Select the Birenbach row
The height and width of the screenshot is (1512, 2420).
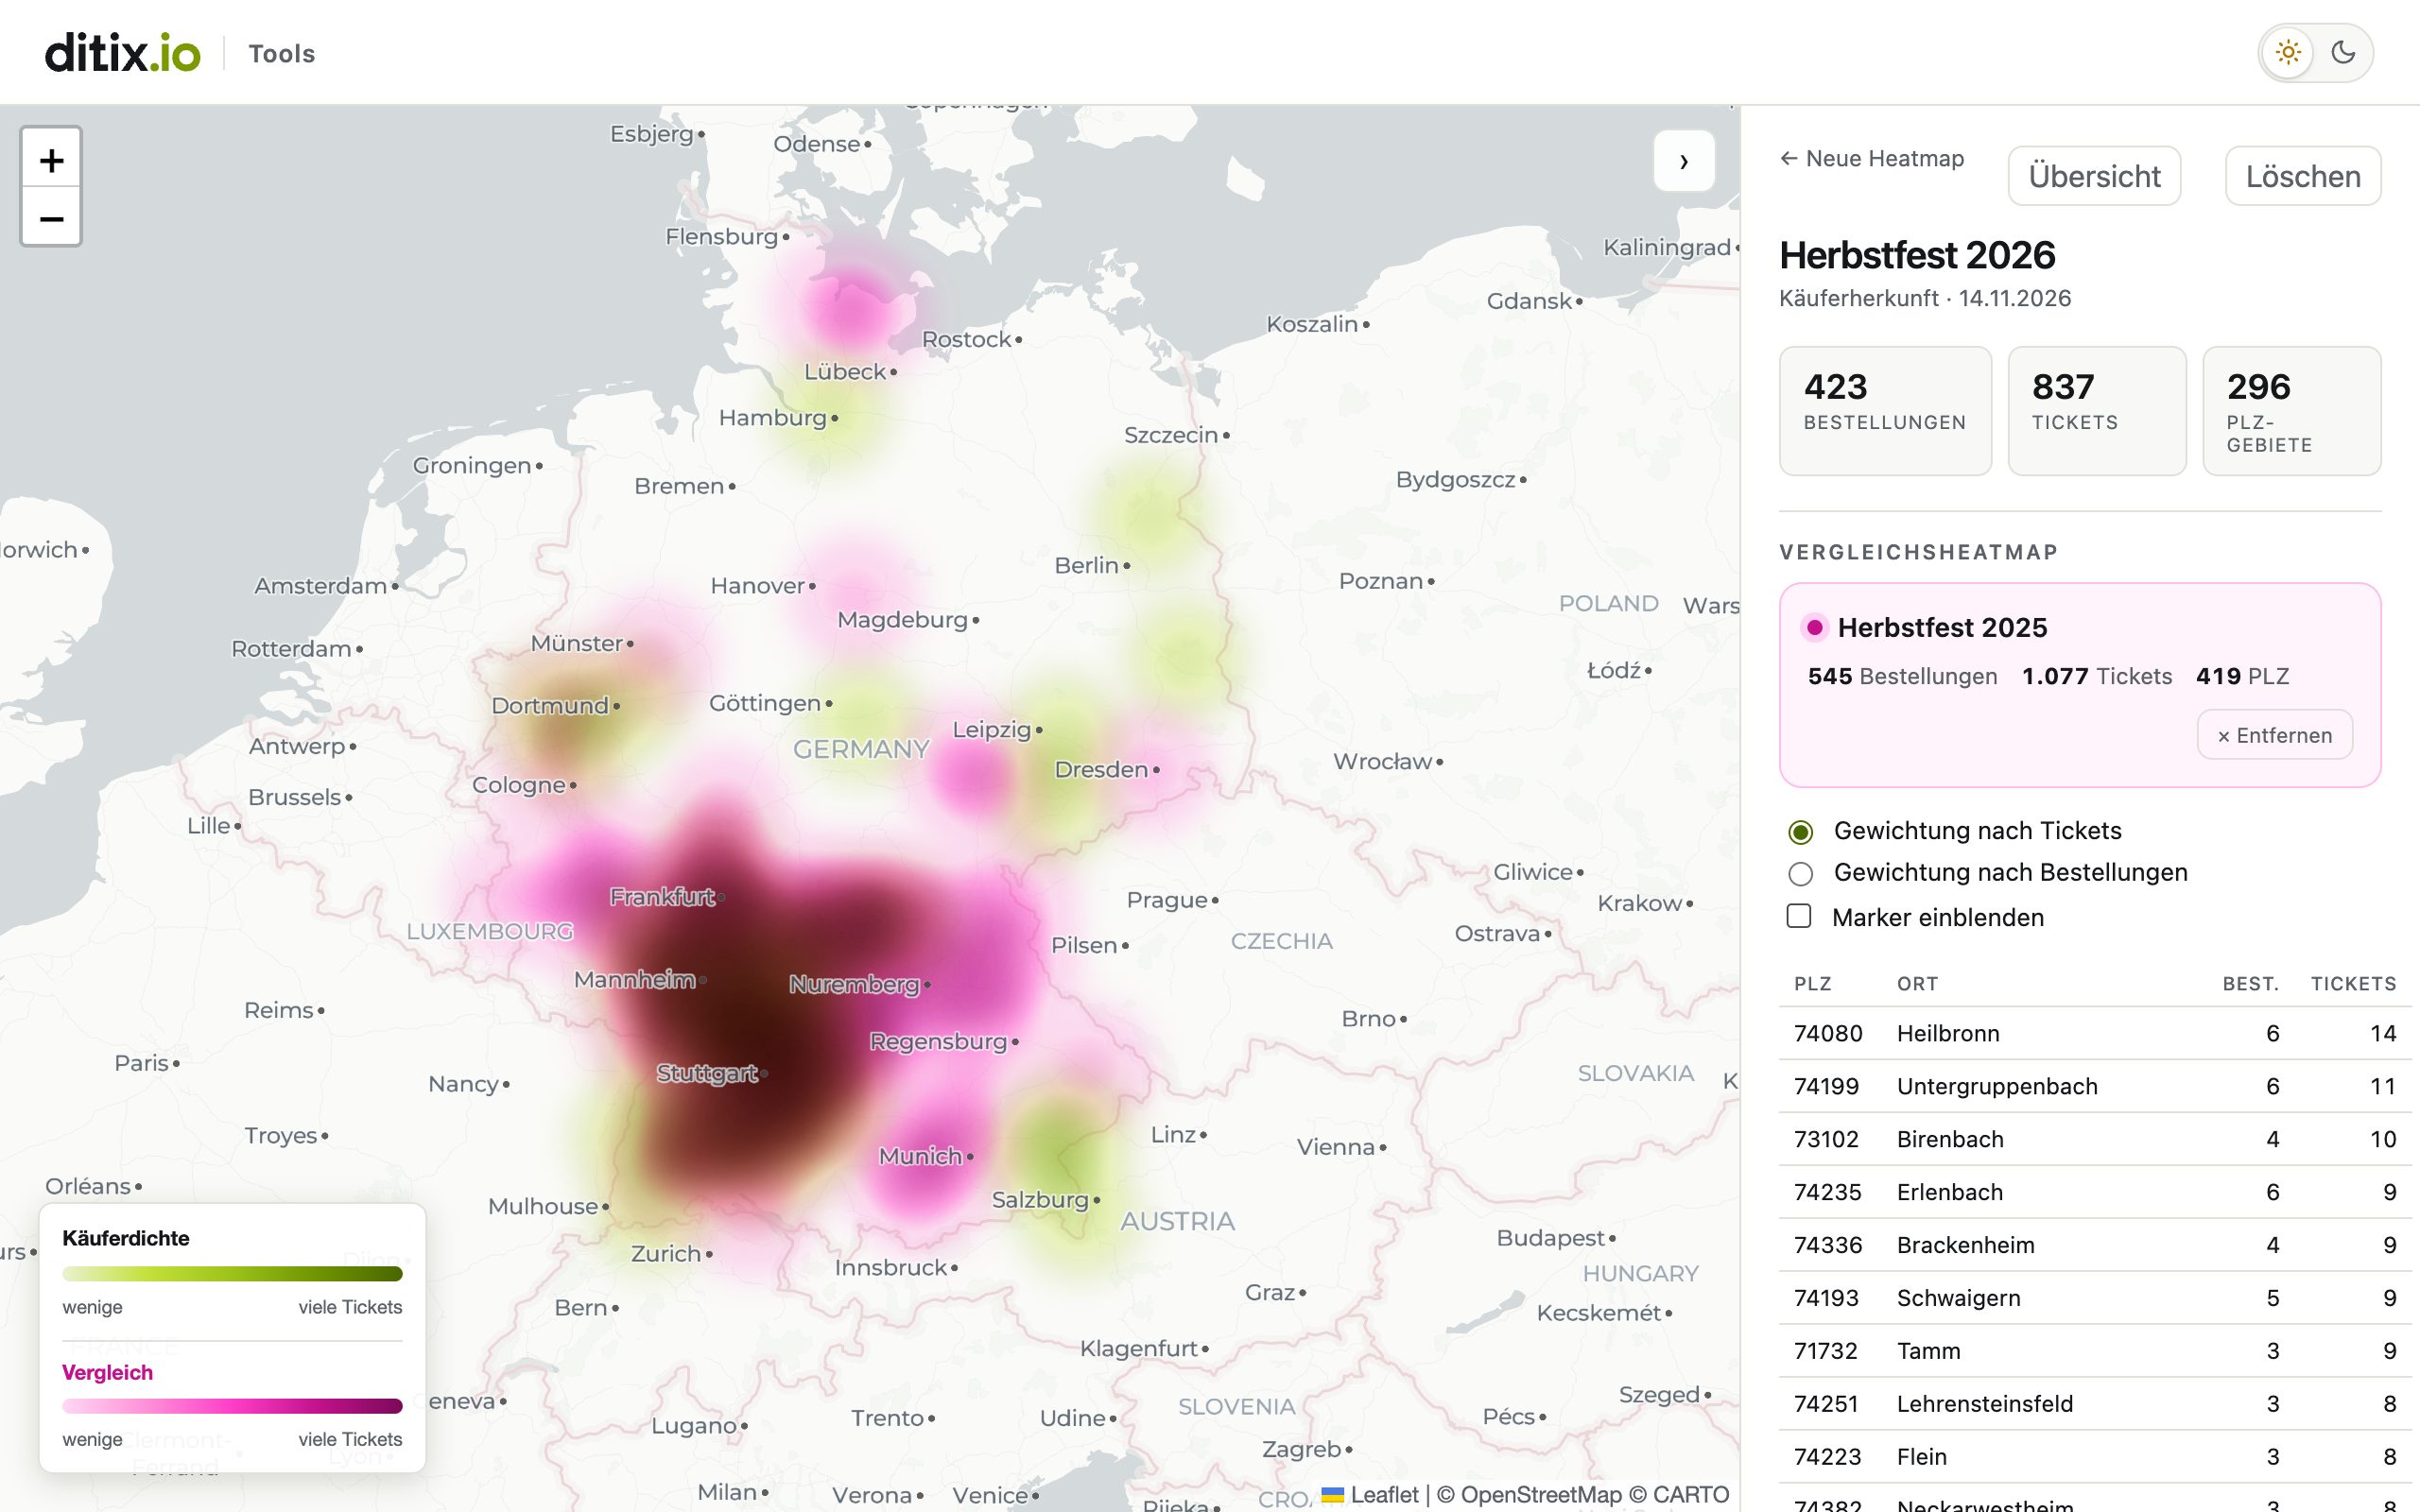(2095, 1139)
